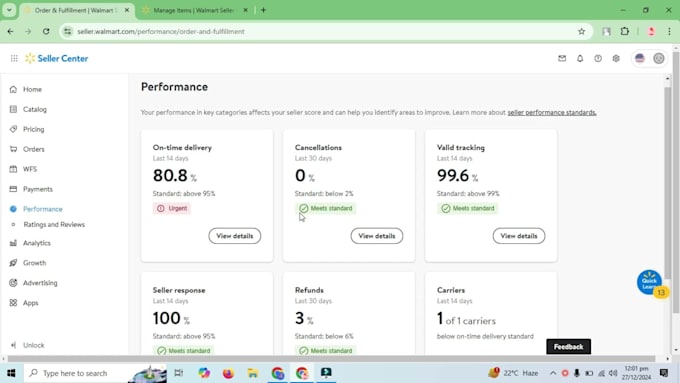Bookmark this page with star icon
This screenshot has width=680, height=383.
click(x=582, y=31)
